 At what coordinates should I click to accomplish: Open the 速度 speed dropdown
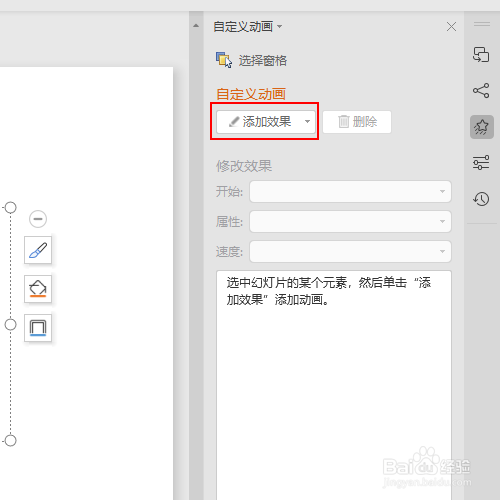tap(350, 251)
